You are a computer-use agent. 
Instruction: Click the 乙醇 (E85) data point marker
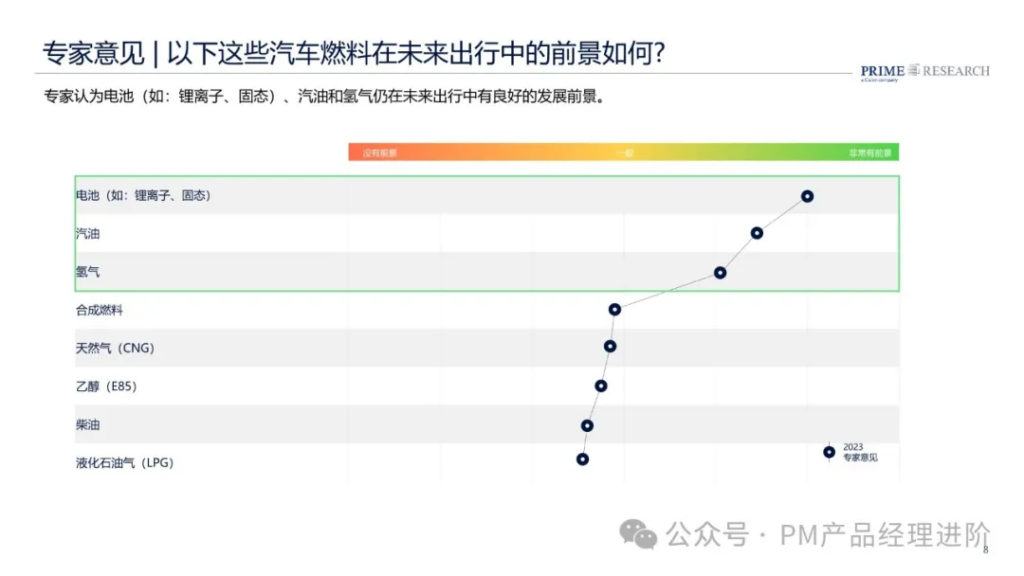pos(601,386)
